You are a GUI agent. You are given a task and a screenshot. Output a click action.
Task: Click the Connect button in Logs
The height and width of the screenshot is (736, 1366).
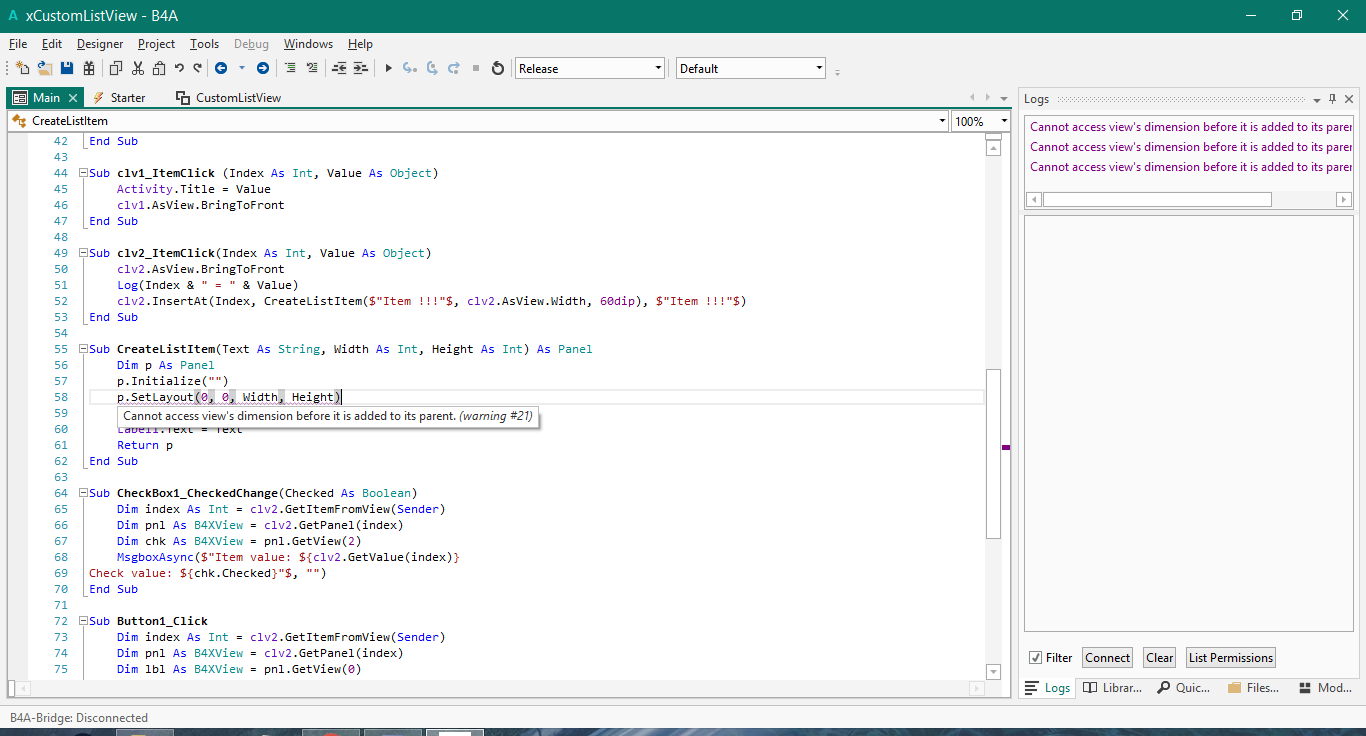[x=1107, y=657]
